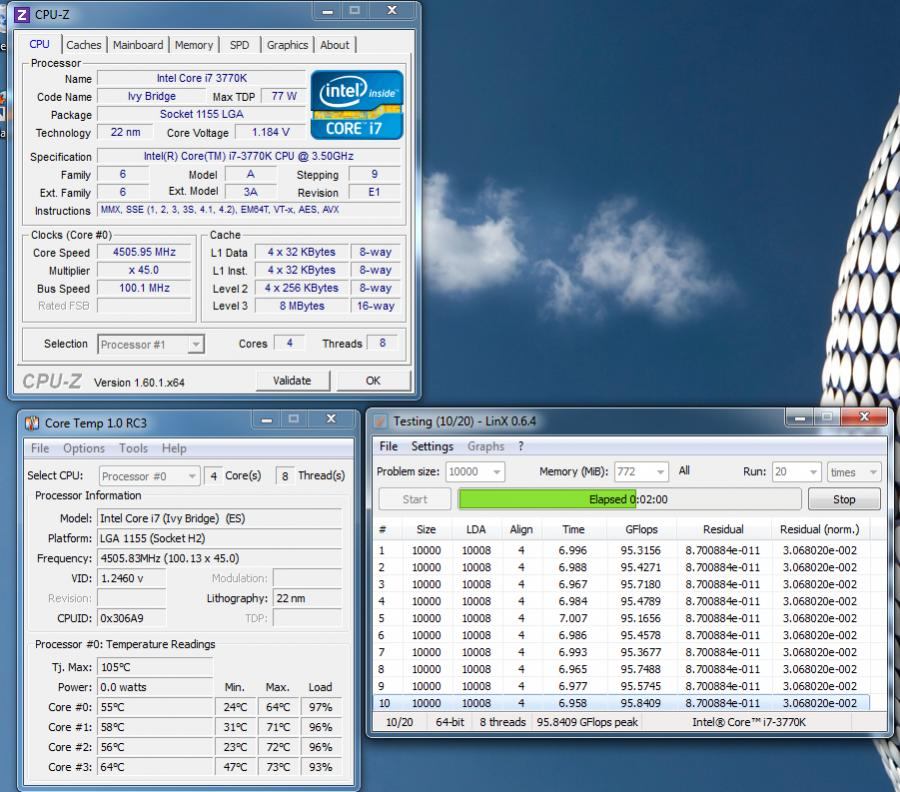Open Core Temp File menu
900x792 pixels.
(x=40, y=448)
